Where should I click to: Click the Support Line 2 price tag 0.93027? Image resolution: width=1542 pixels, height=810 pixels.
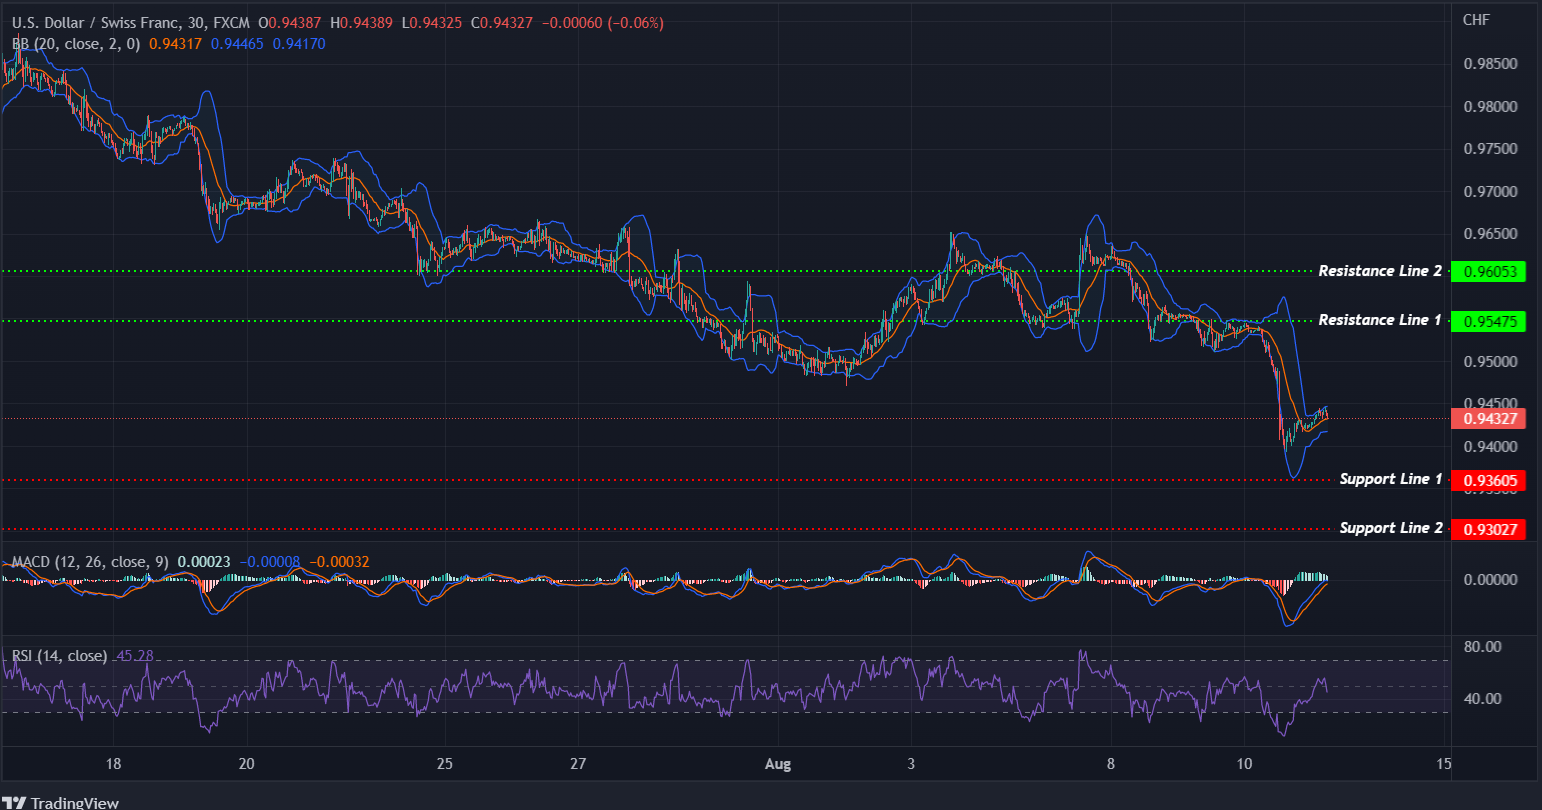[1489, 529]
